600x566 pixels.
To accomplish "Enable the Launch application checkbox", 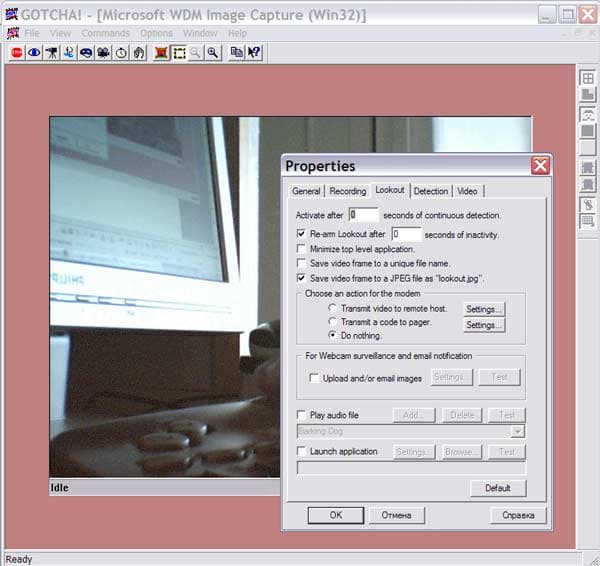I will point(302,451).
